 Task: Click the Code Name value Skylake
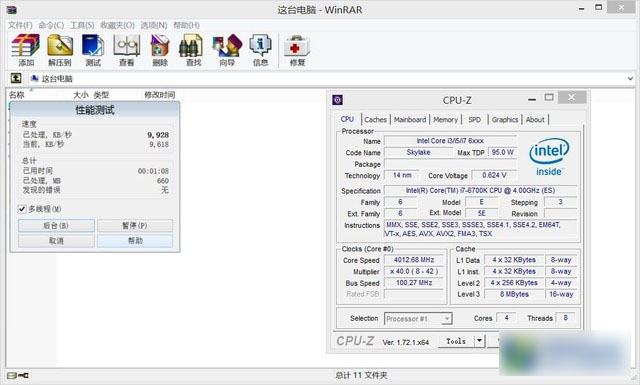tap(418, 152)
